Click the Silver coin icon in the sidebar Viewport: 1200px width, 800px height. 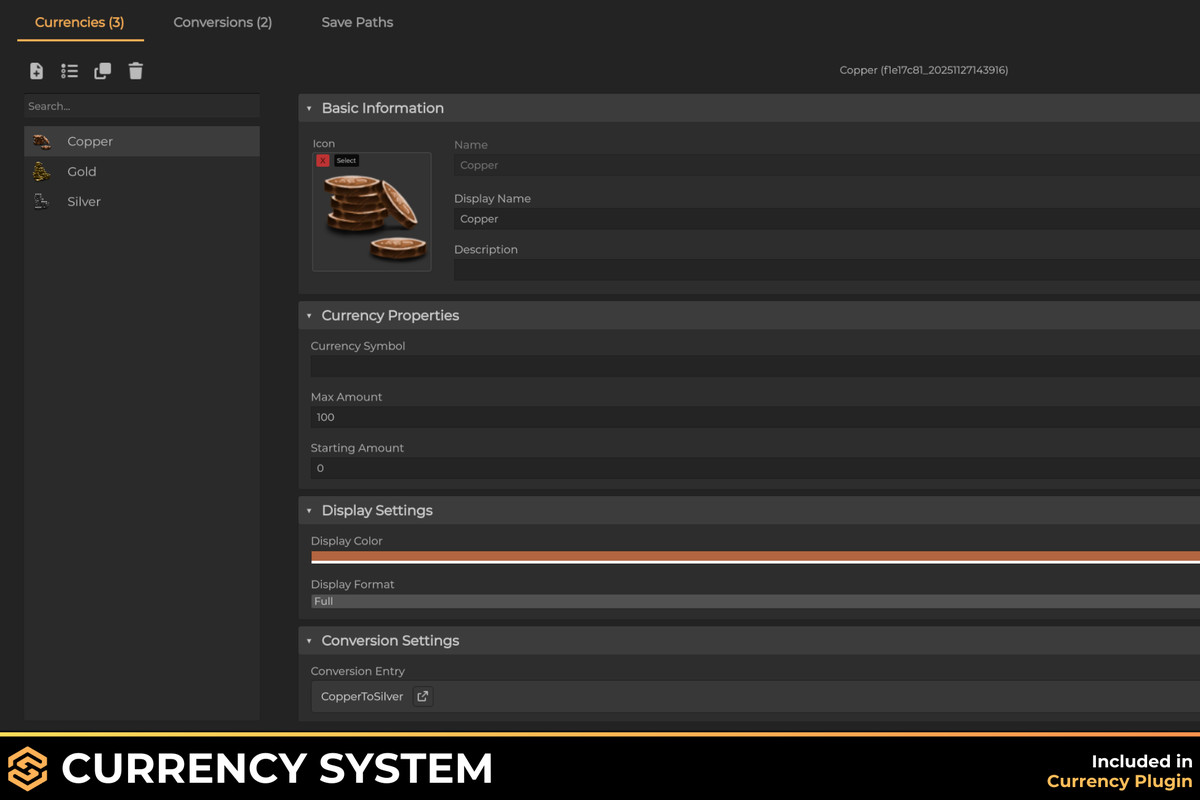pyautogui.click(x=41, y=201)
